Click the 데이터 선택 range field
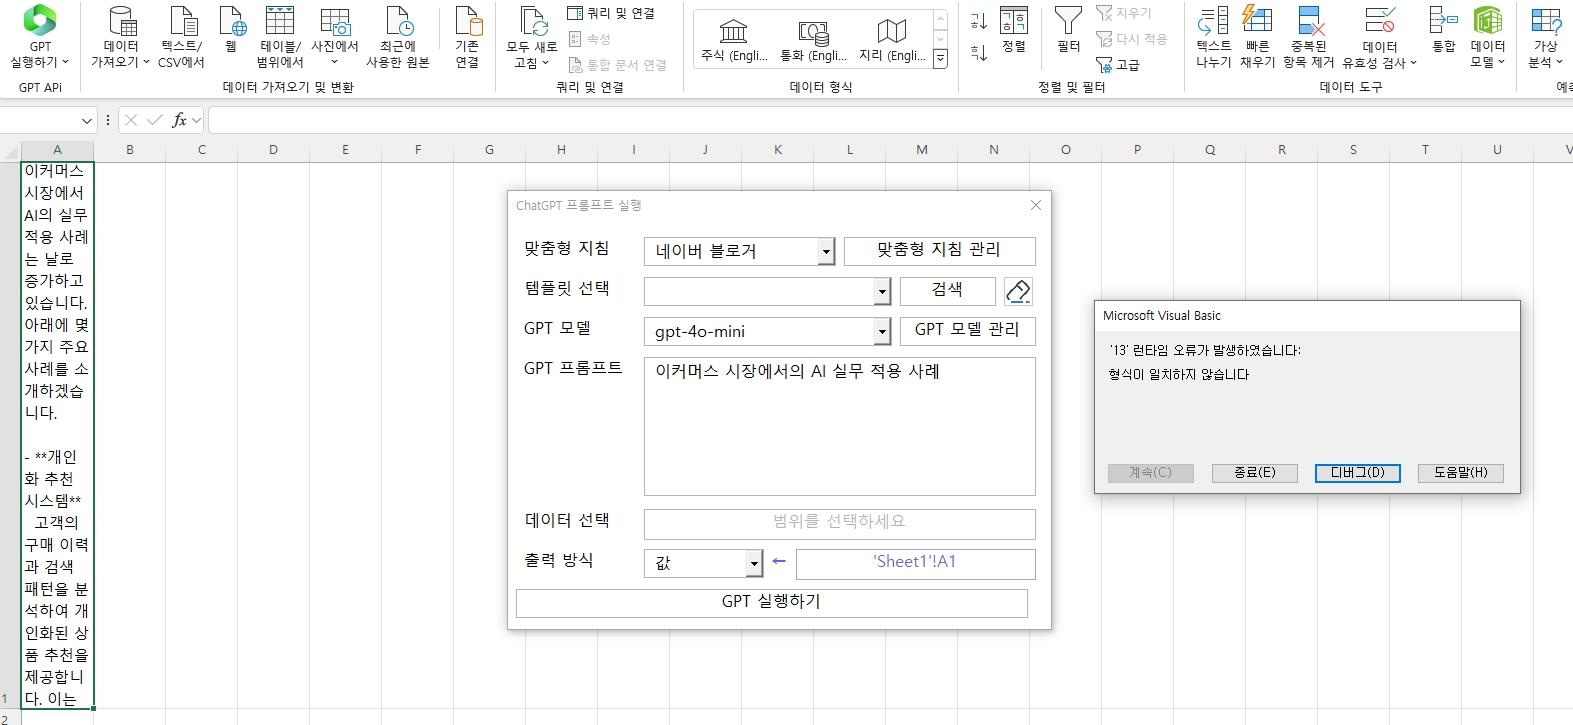The image size is (1573, 725). click(839, 523)
